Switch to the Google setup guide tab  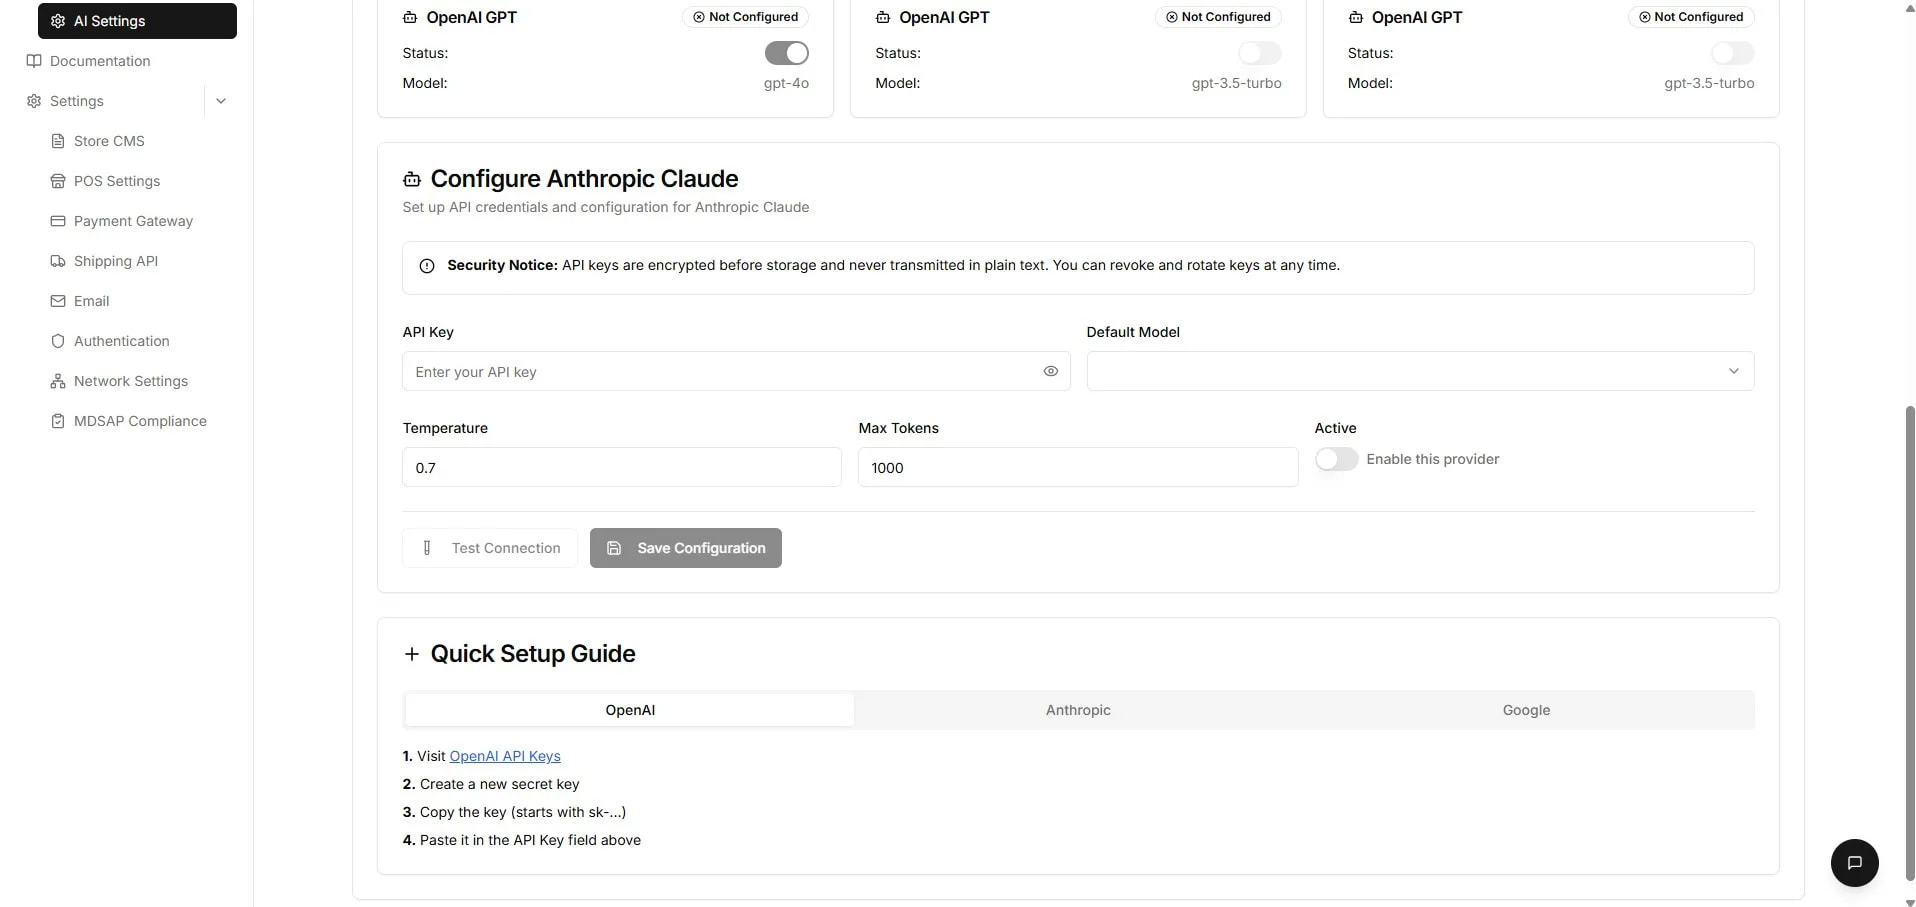[x=1526, y=710]
